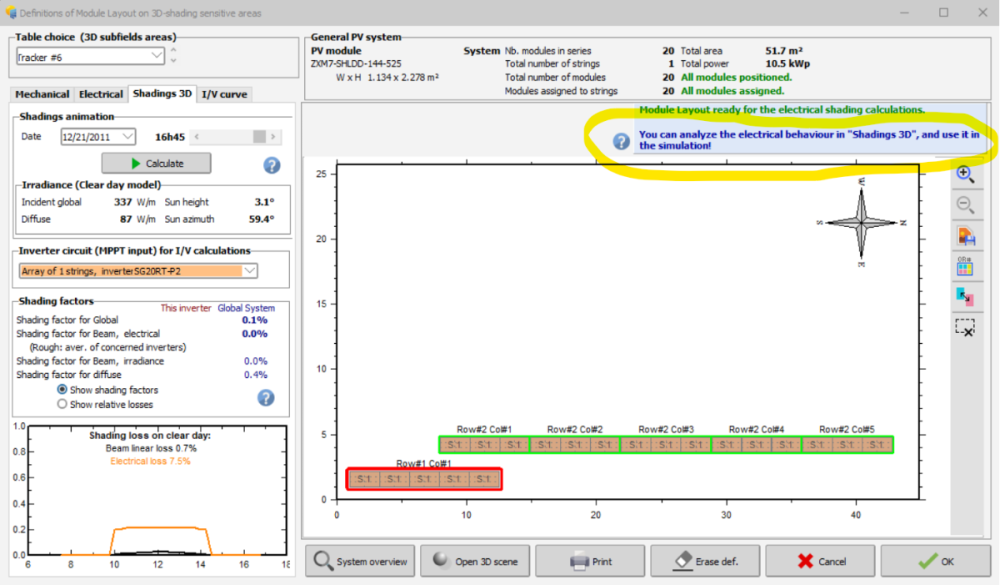
Task: Select the Row#1 Col#1 module table
Action: coord(424,479)
